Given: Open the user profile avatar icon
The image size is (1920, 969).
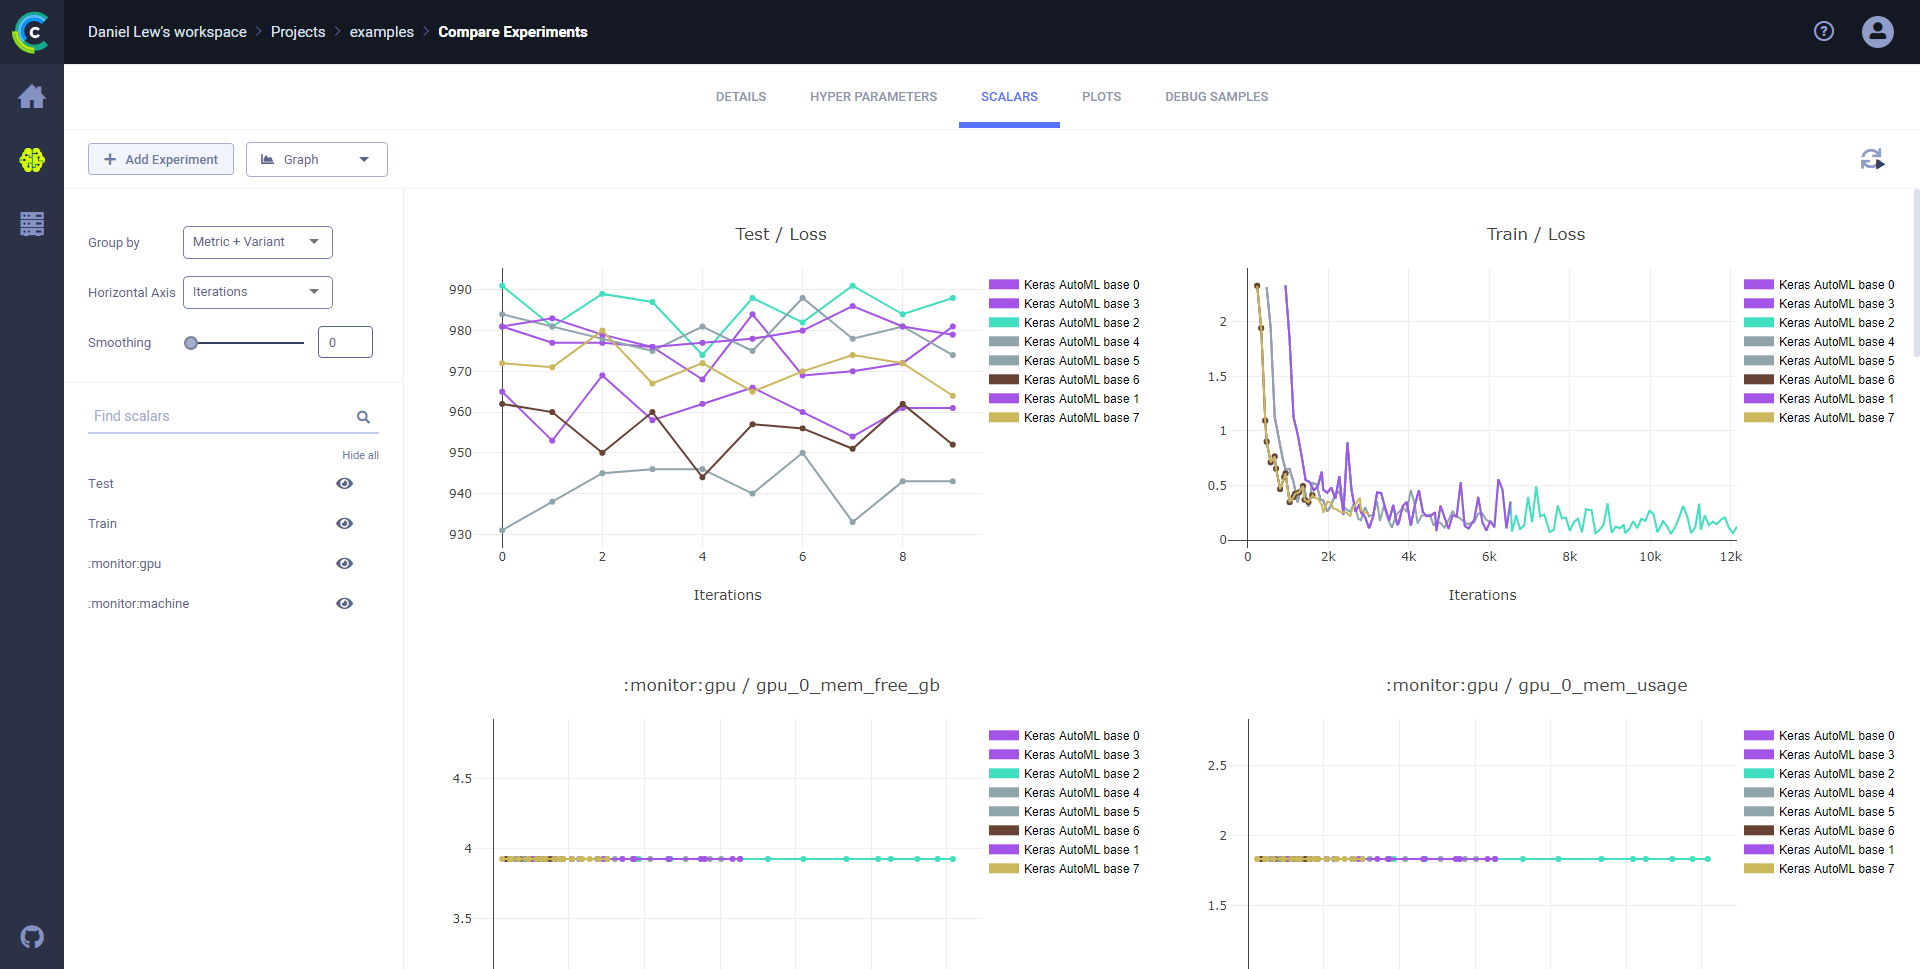Looking at the screenshot, I should point(1877,32).
